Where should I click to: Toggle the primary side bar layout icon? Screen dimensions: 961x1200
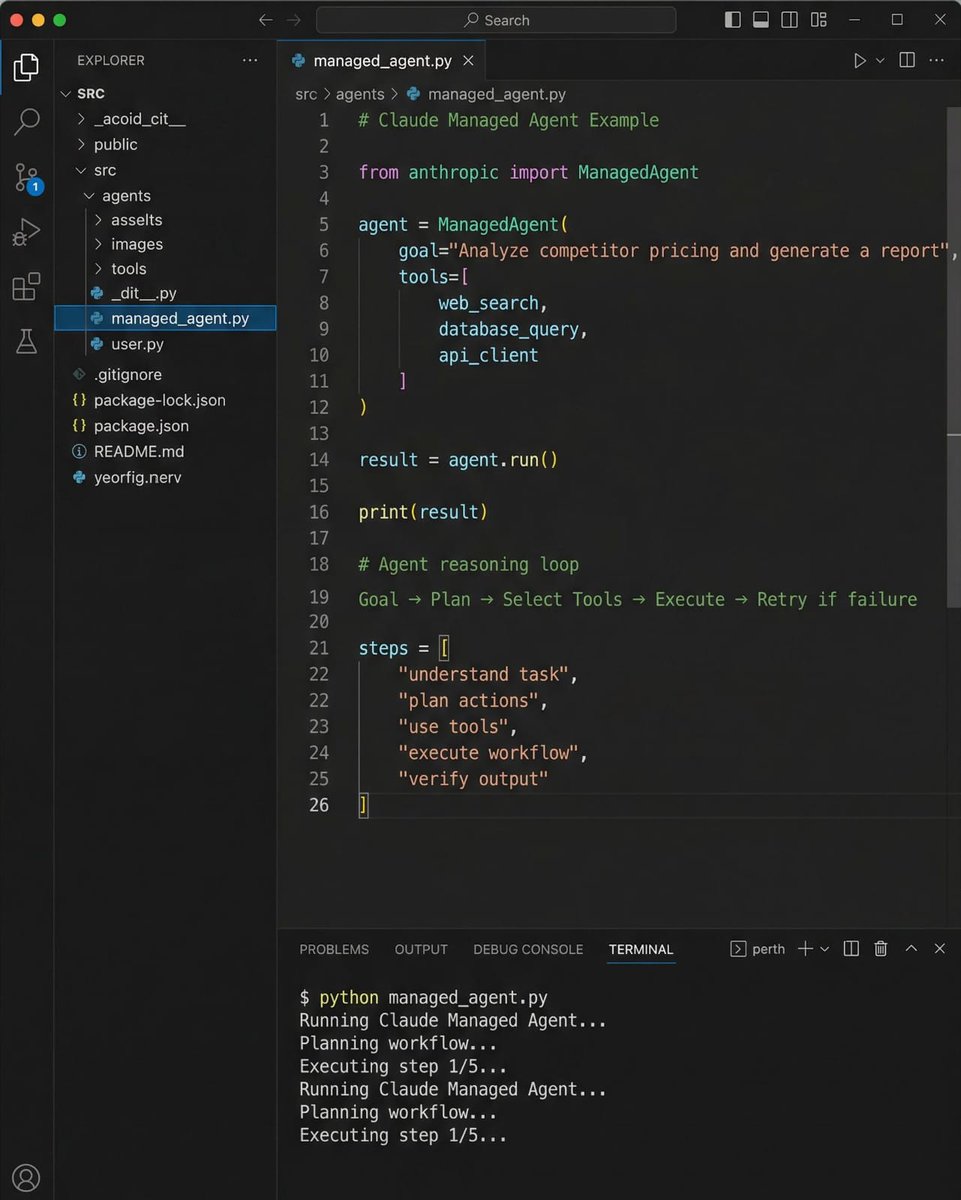[733, 20]
